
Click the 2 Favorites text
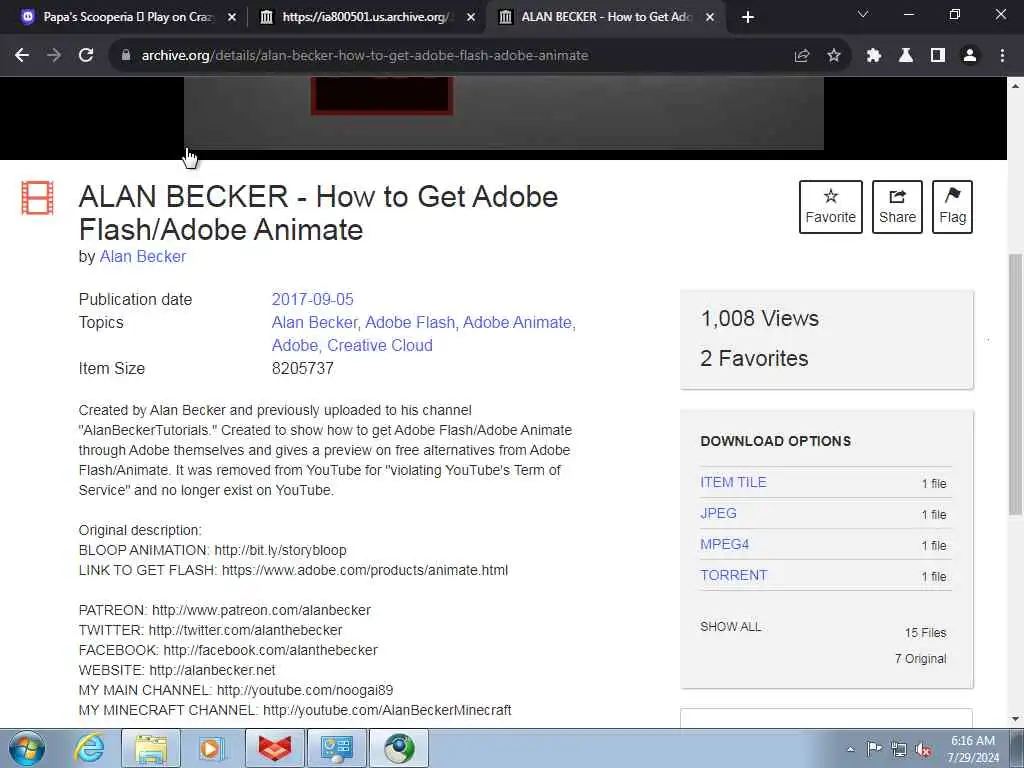754,358
